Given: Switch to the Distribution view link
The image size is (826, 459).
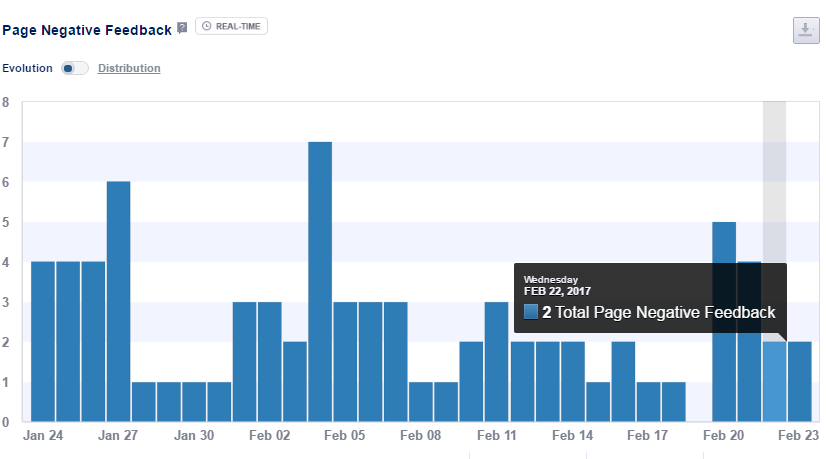Looking at the screenshot, I should pos(129,68).
